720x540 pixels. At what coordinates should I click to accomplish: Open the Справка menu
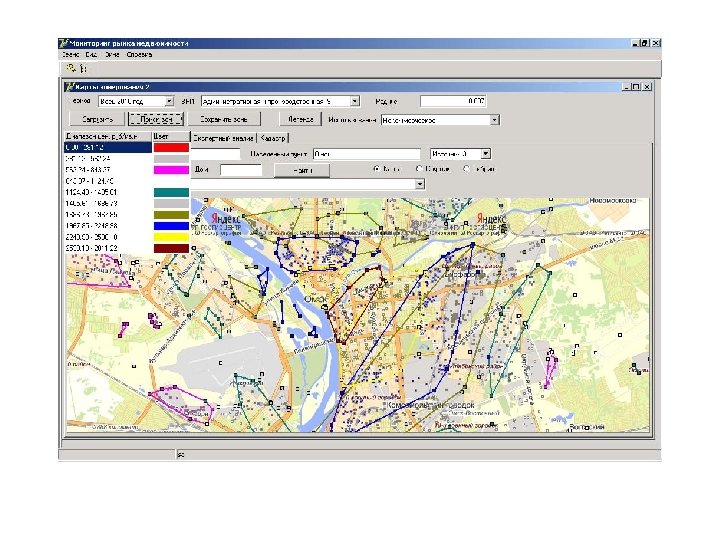pyautogui.click(x=139, y=54)
